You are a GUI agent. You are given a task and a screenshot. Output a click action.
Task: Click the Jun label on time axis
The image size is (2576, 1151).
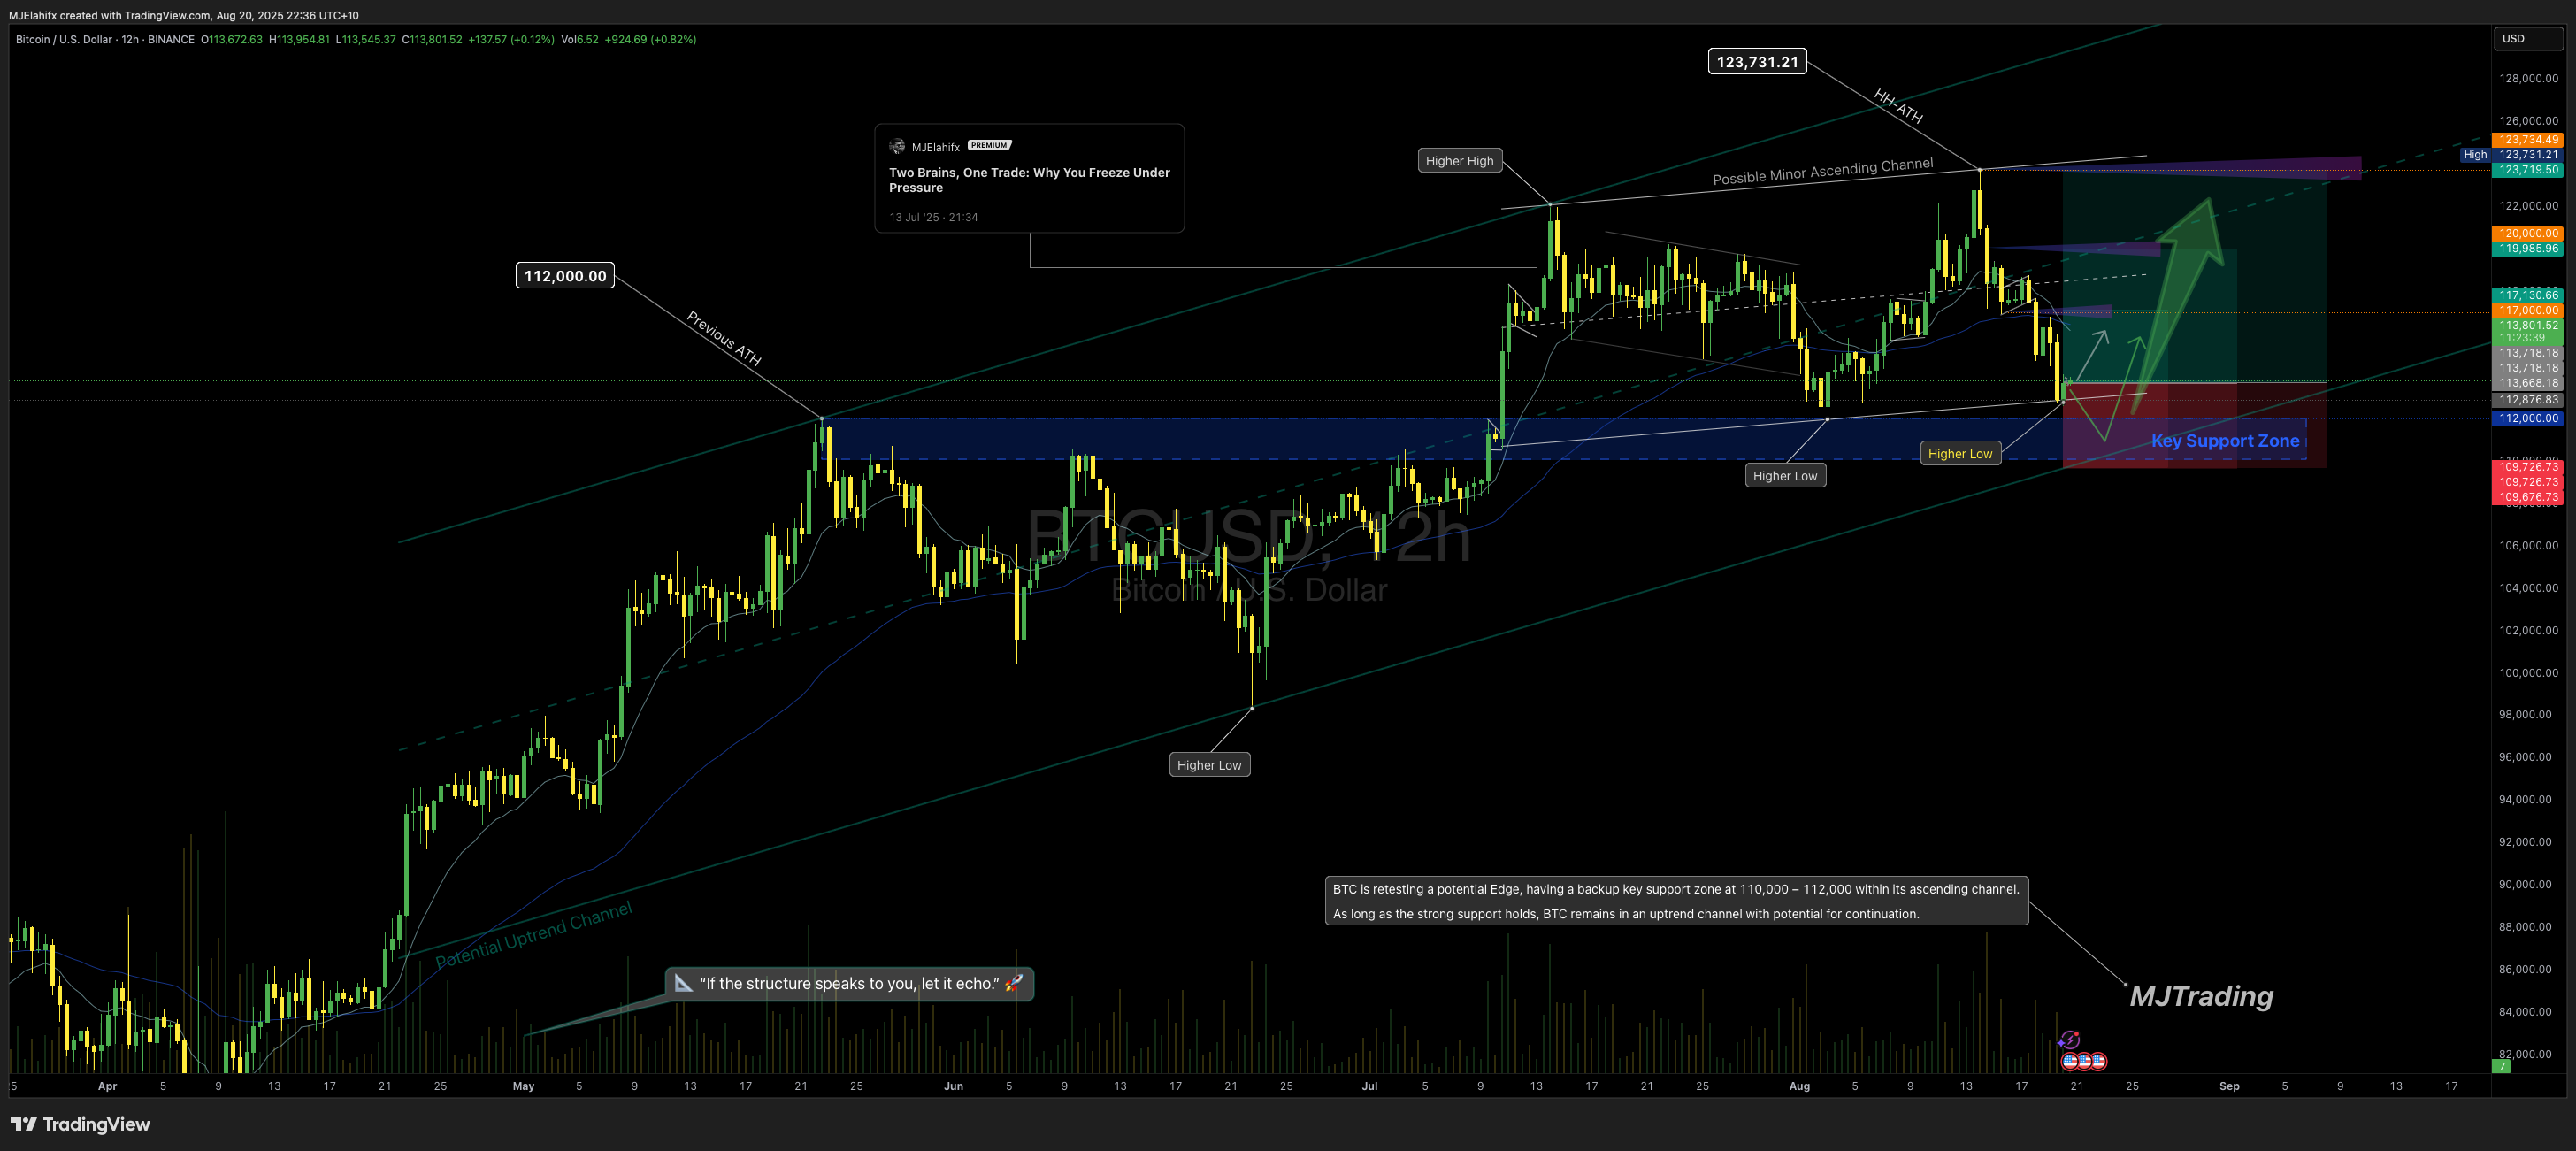point(953,1086)
